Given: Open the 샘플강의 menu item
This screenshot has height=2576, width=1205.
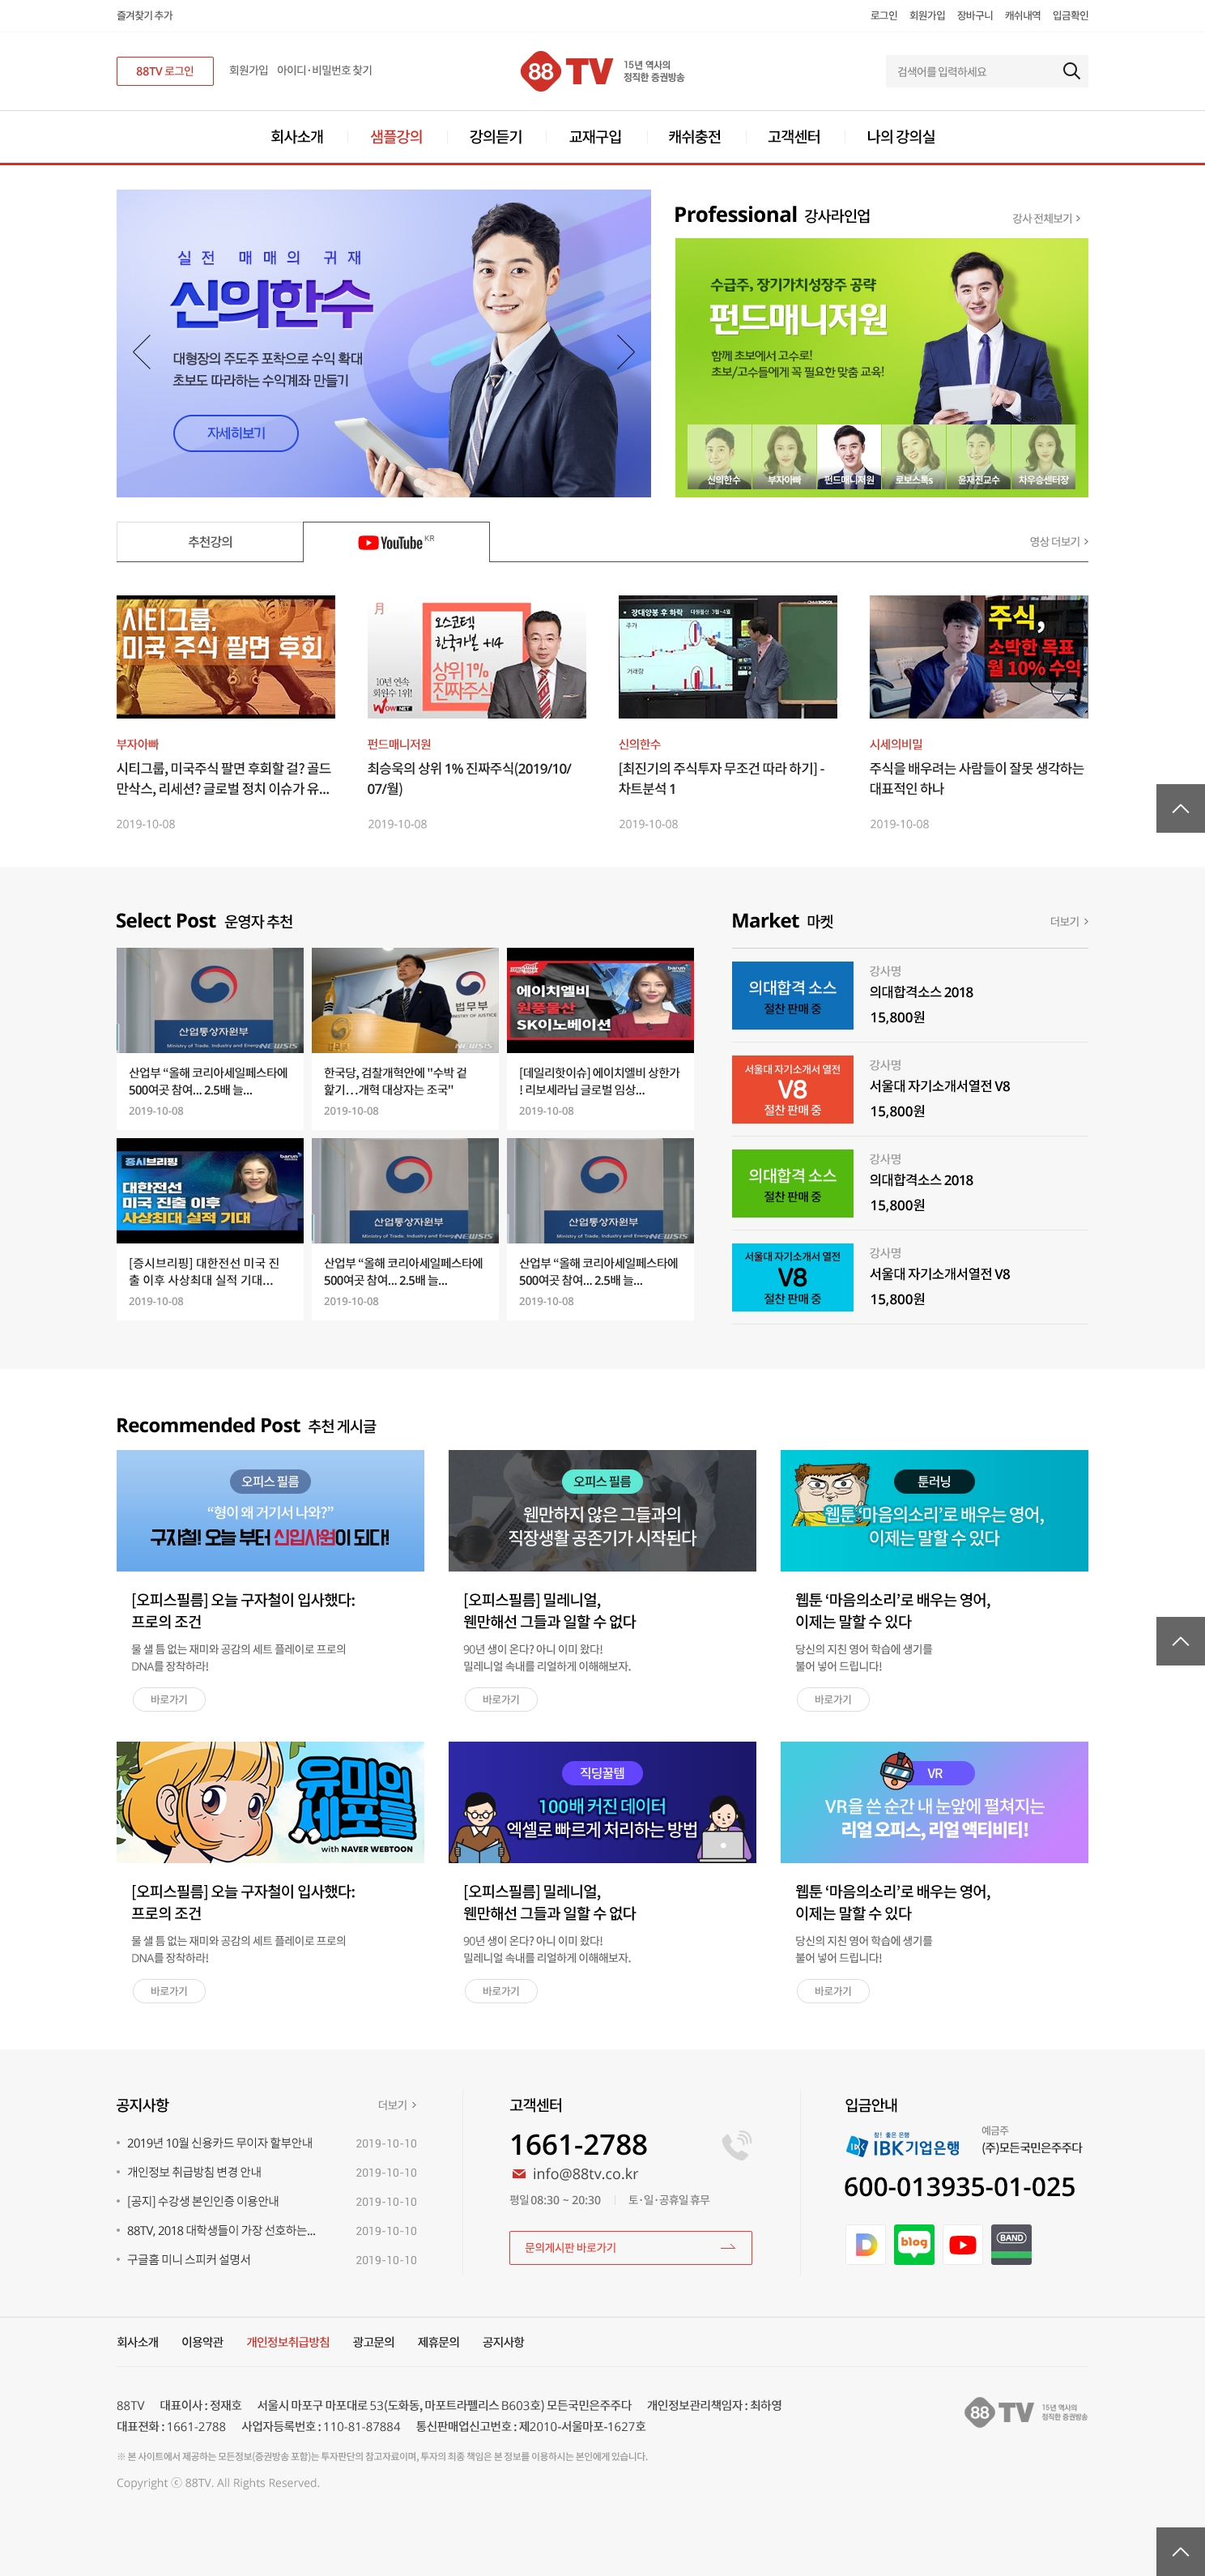Looking at the screenshot, I should click(x=396, y=137).
